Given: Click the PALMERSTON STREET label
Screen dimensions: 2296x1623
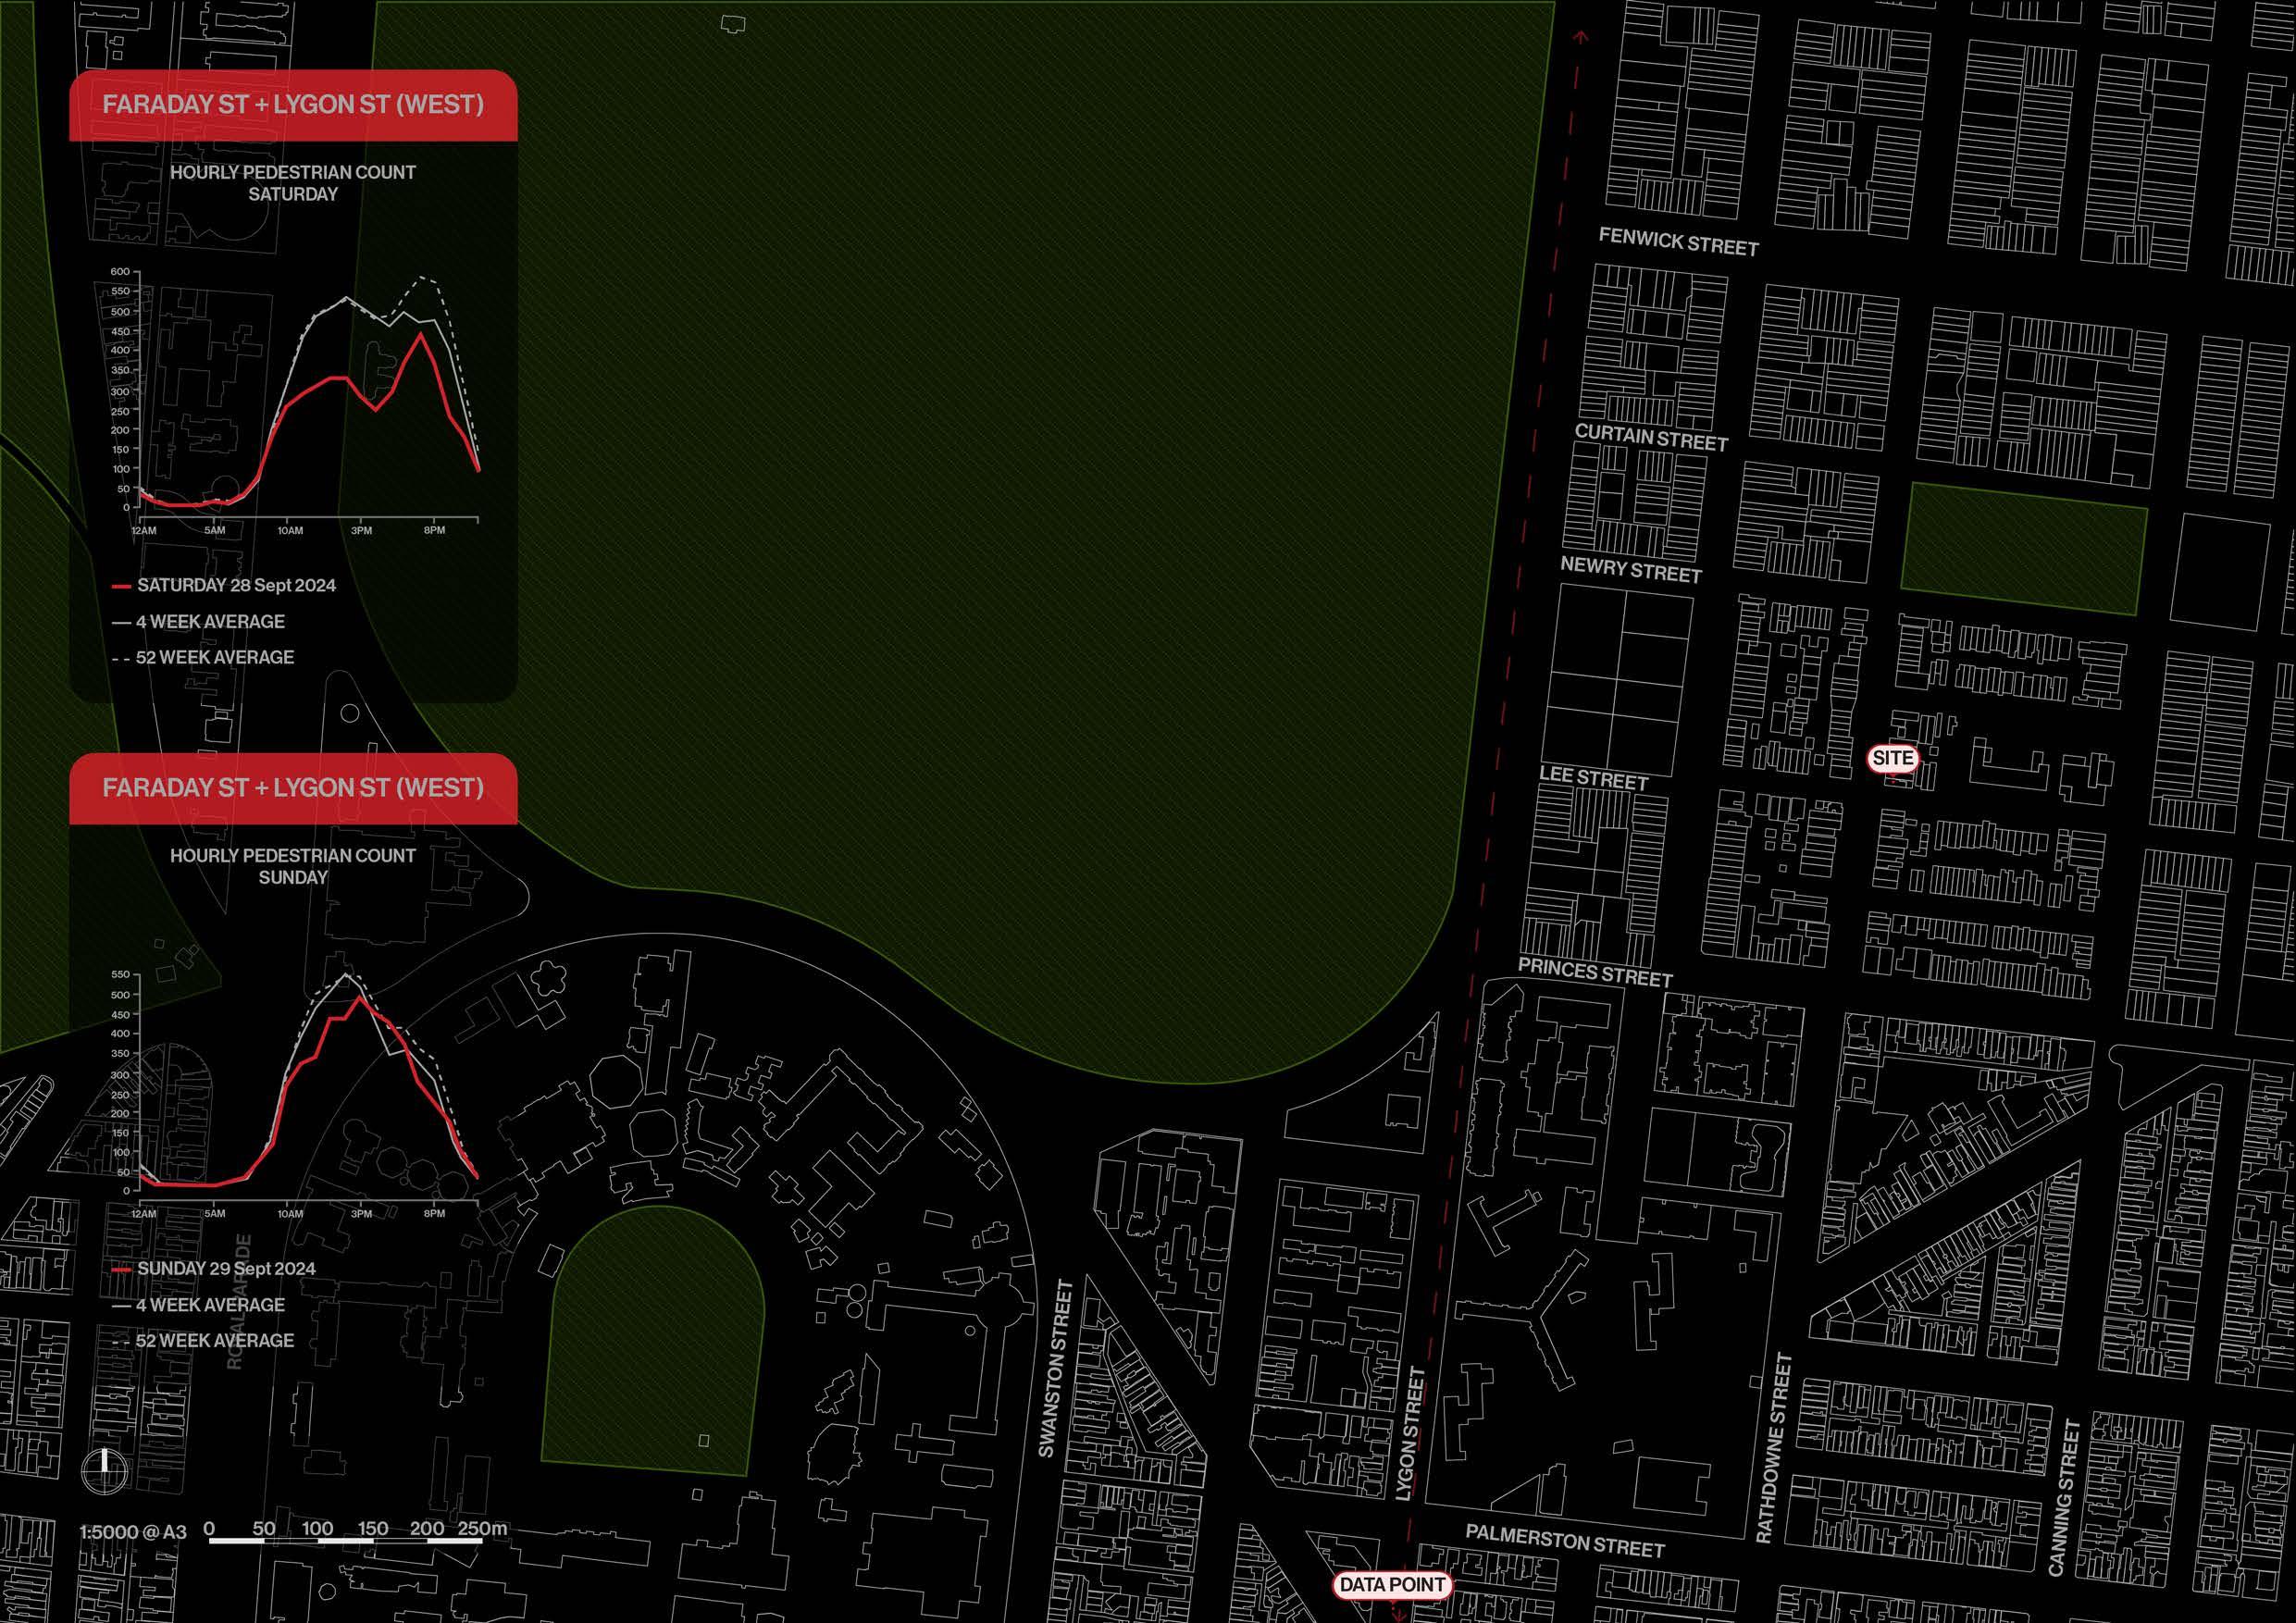Looking at the screenshot, I should pyautogui.click(x=1565, y=1540).
